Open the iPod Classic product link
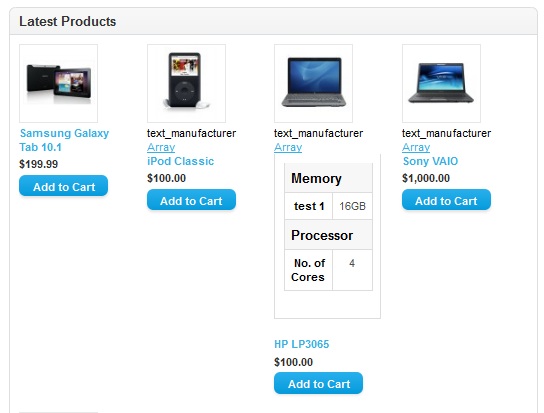The image size is (544, 413). [x=180, y=161]
